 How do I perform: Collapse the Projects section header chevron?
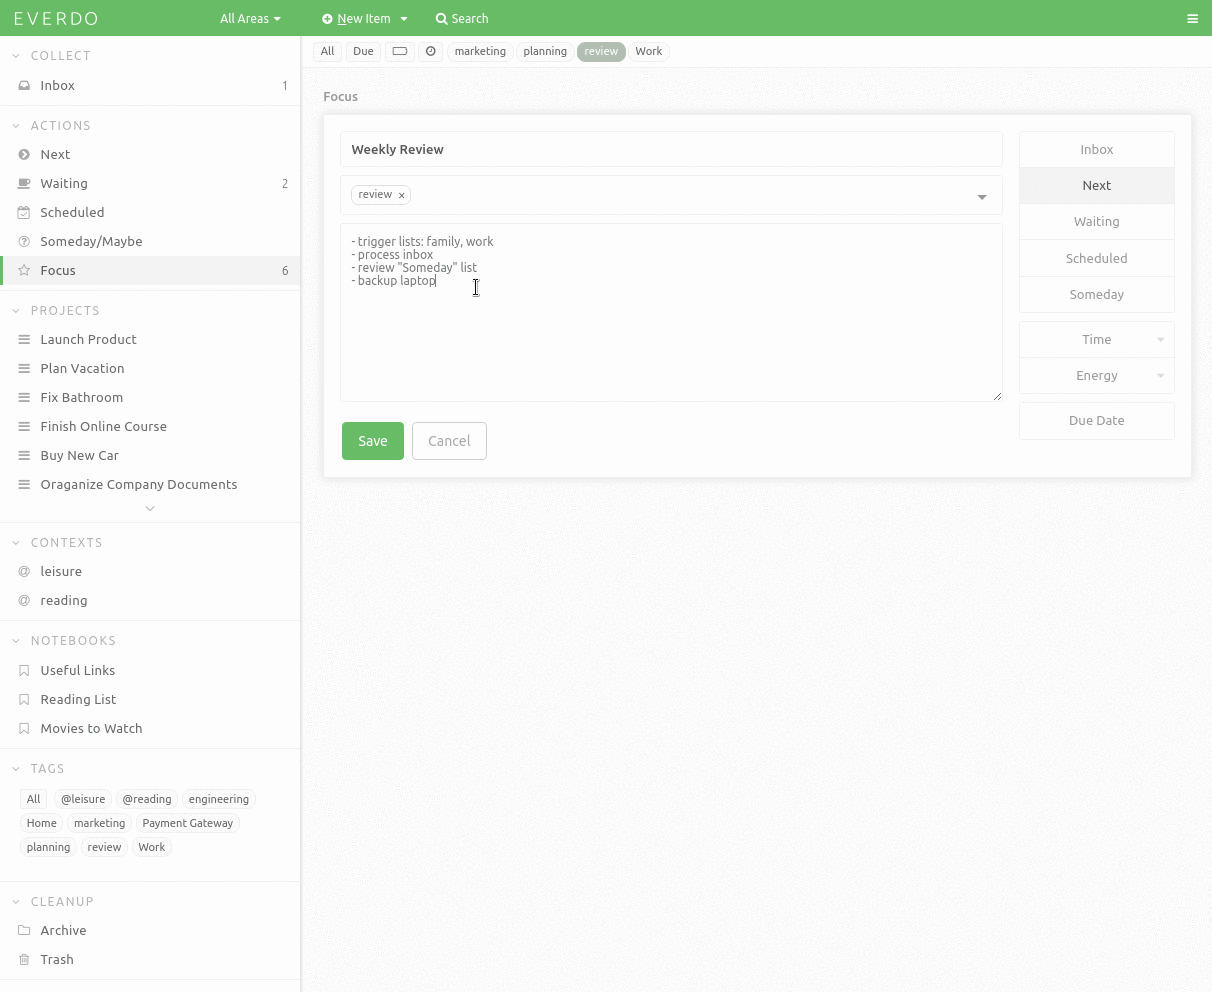[15, 310]
